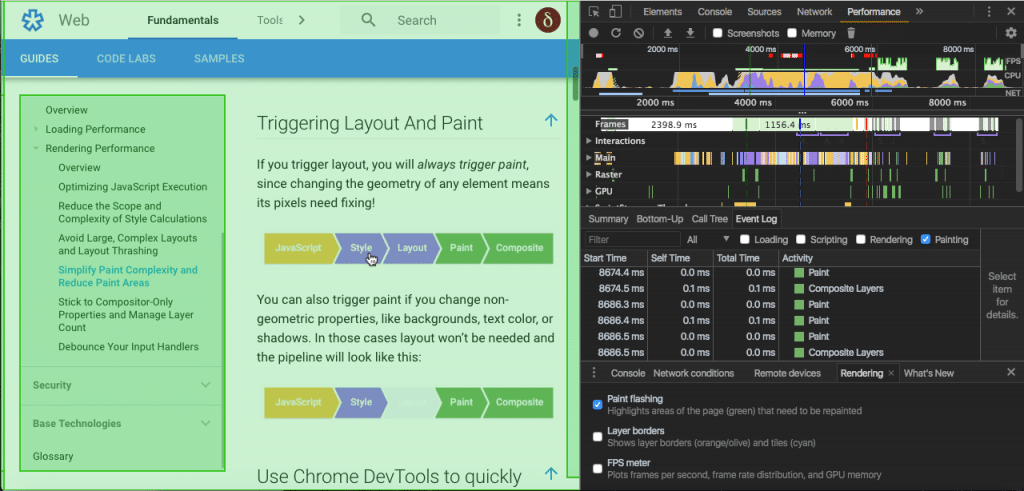Screen dimensions: 1024x491
Task: Open the Network tab in DevTools
Action: [x=814, y=12]
